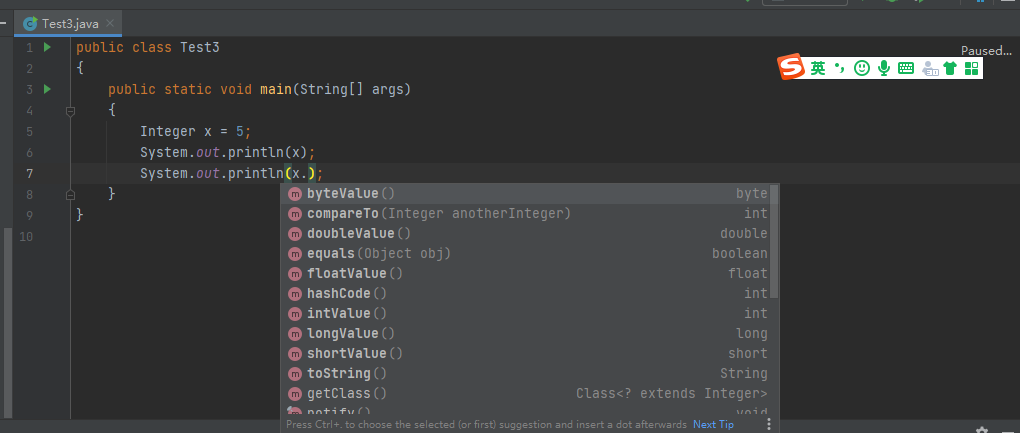Click the fold end marker on line 8
The width and height of the screenshot is (1020, 433).
click(x=70, y=194)
